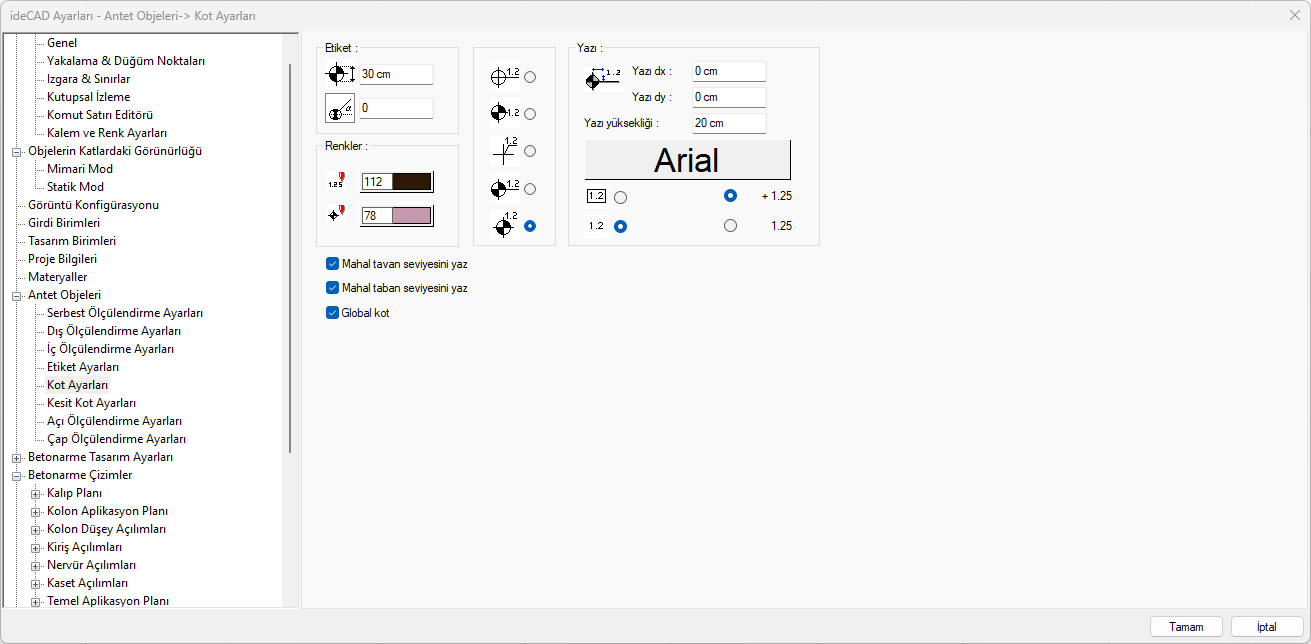
Task: Open Serbest Ölçülendirme Ayarları
Action: tap(125, 313)
